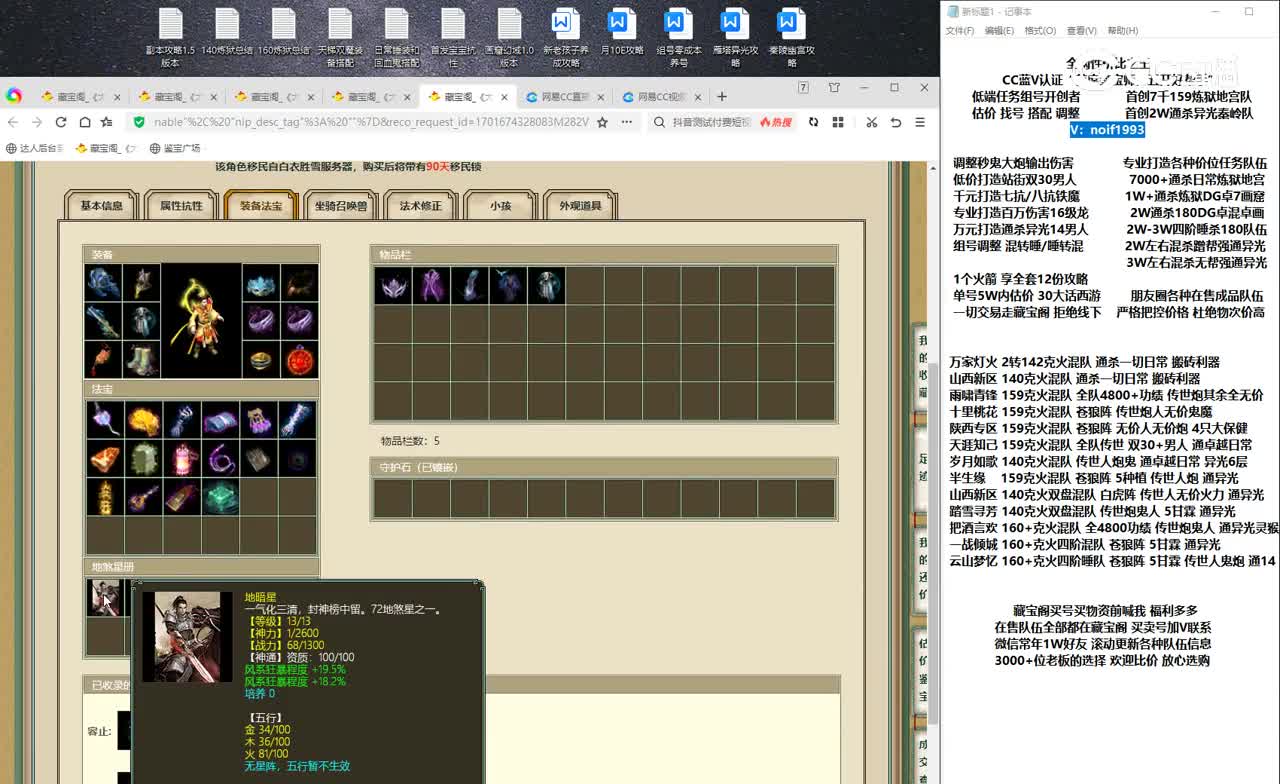Go to the browser home page
Image resolution: width=1280 pixels, height=784 pixels.
click(x=84, y=122)
